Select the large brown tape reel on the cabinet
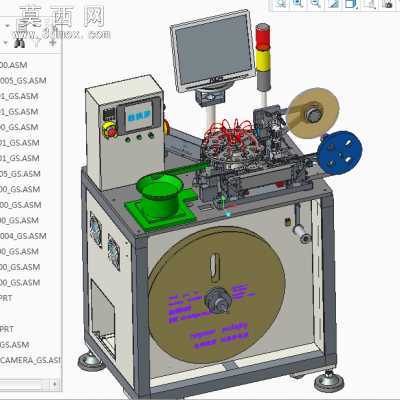 pos(217,295)
